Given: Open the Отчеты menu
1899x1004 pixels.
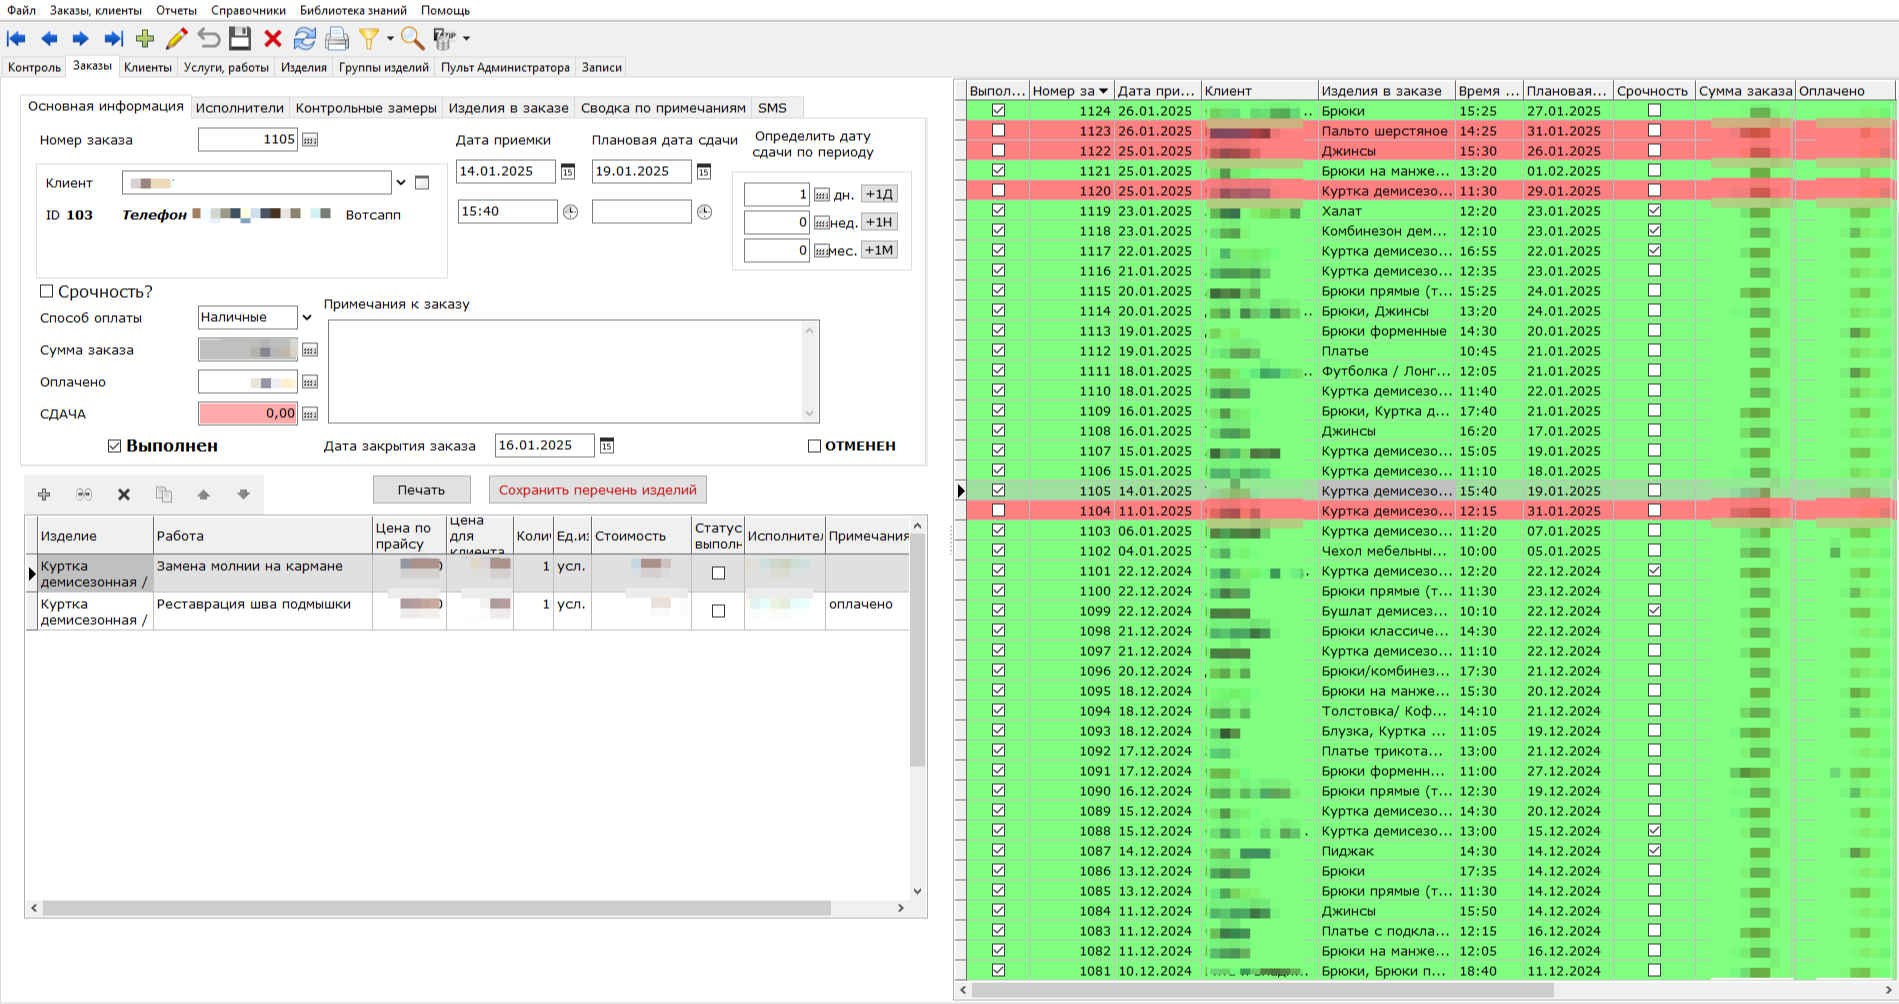Looking at the screenshot, I should point(176,10).
